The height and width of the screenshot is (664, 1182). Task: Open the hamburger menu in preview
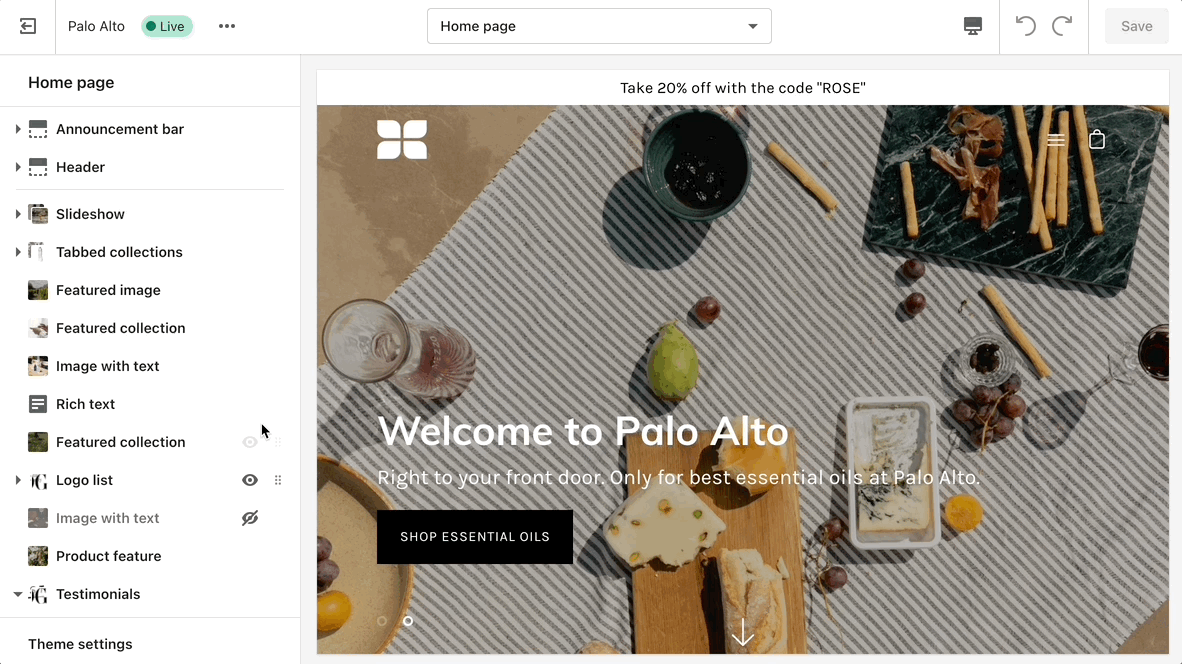point(1056,140)
